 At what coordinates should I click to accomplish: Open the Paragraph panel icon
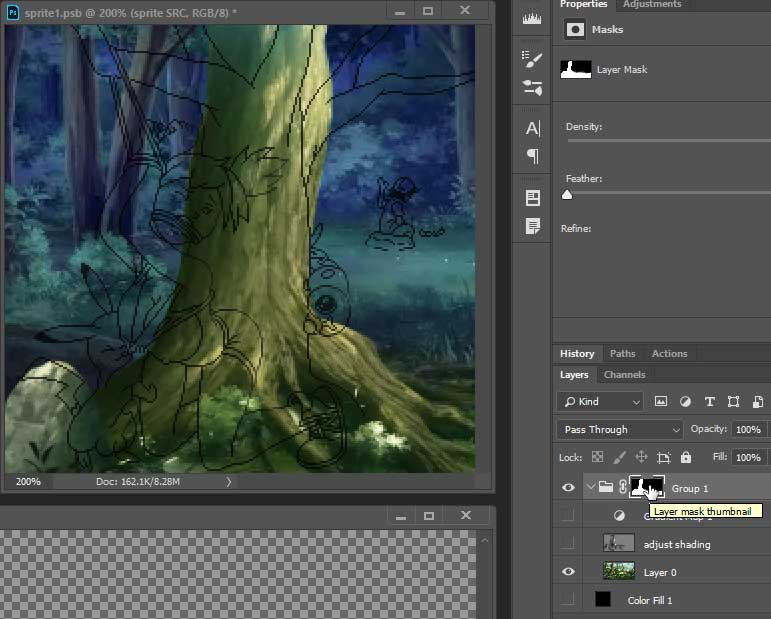click(532, 156)
